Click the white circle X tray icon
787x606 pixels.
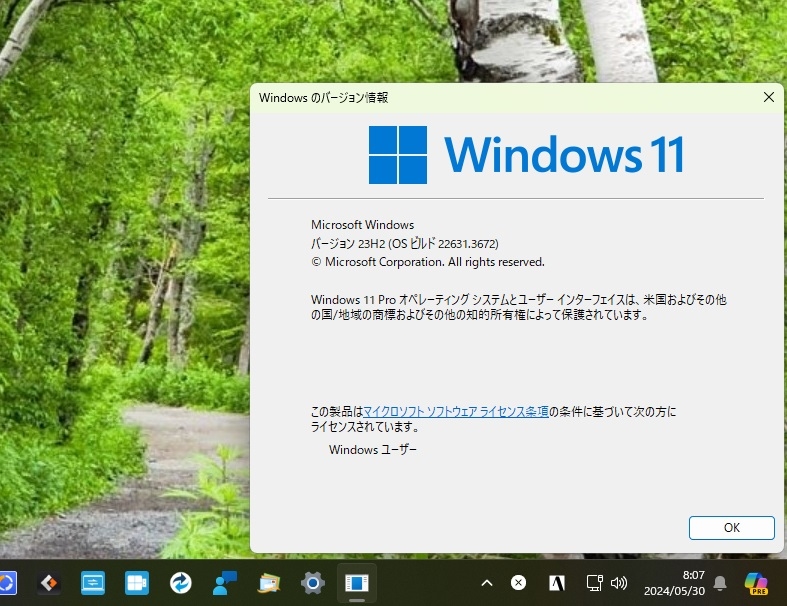[x=518, y=582]
